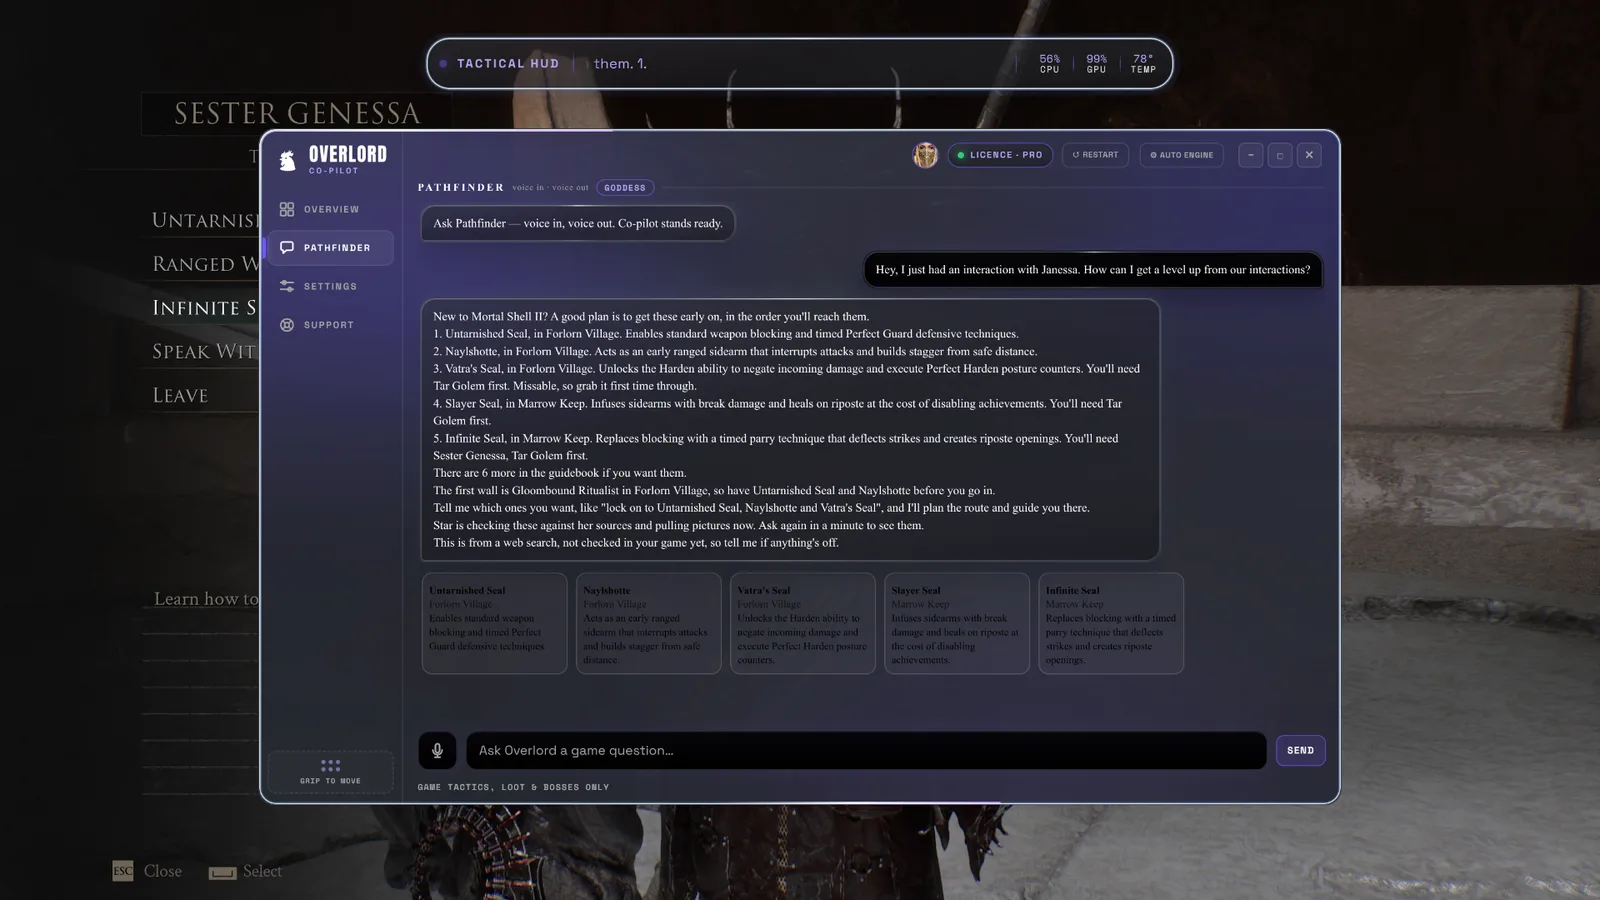Open the Naylshotte card
Image resolution: width=1600 pixels, height=900 pixels.
tap(648, 623)
